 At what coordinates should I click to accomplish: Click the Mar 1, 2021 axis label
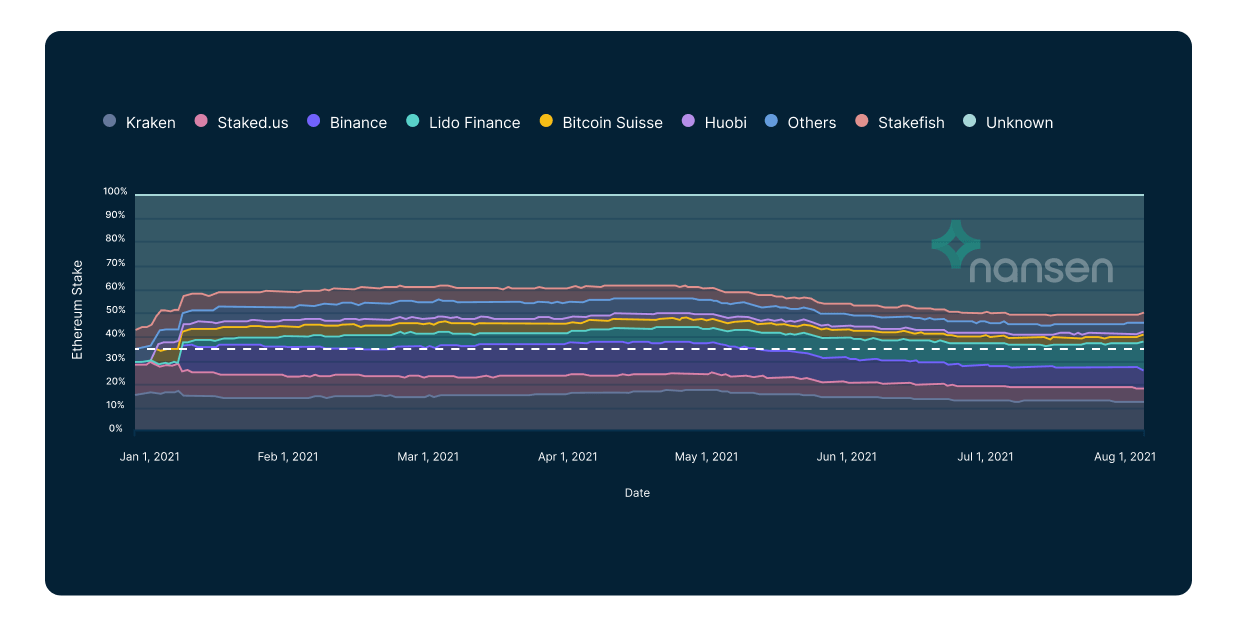428,456
